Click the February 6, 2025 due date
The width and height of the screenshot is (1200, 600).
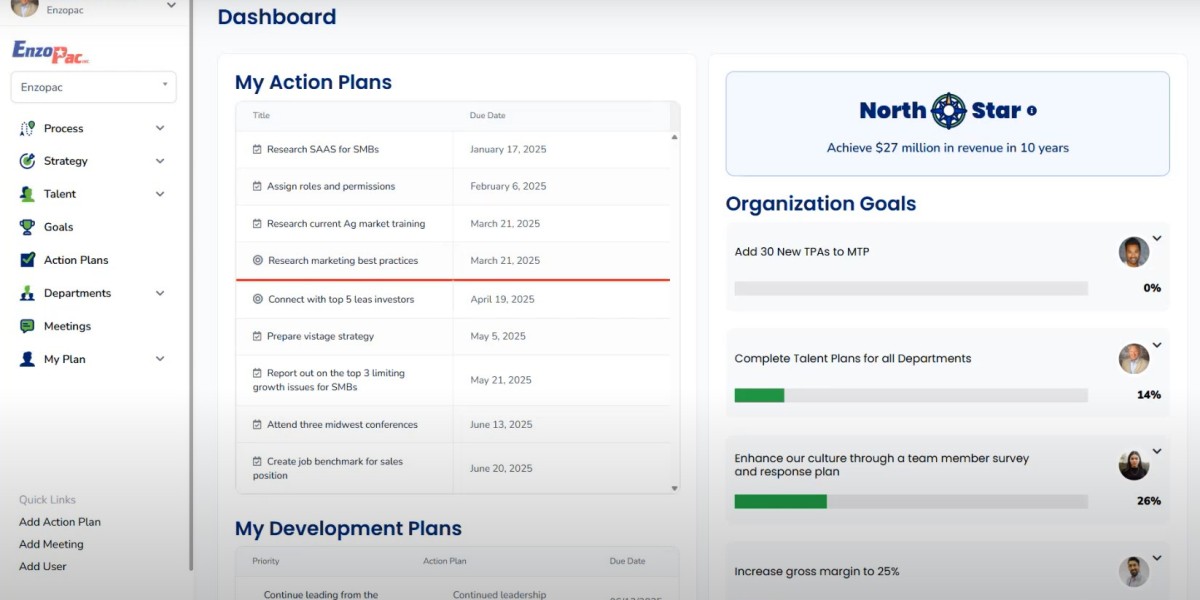pyautogui.click(x=508, y=186)
